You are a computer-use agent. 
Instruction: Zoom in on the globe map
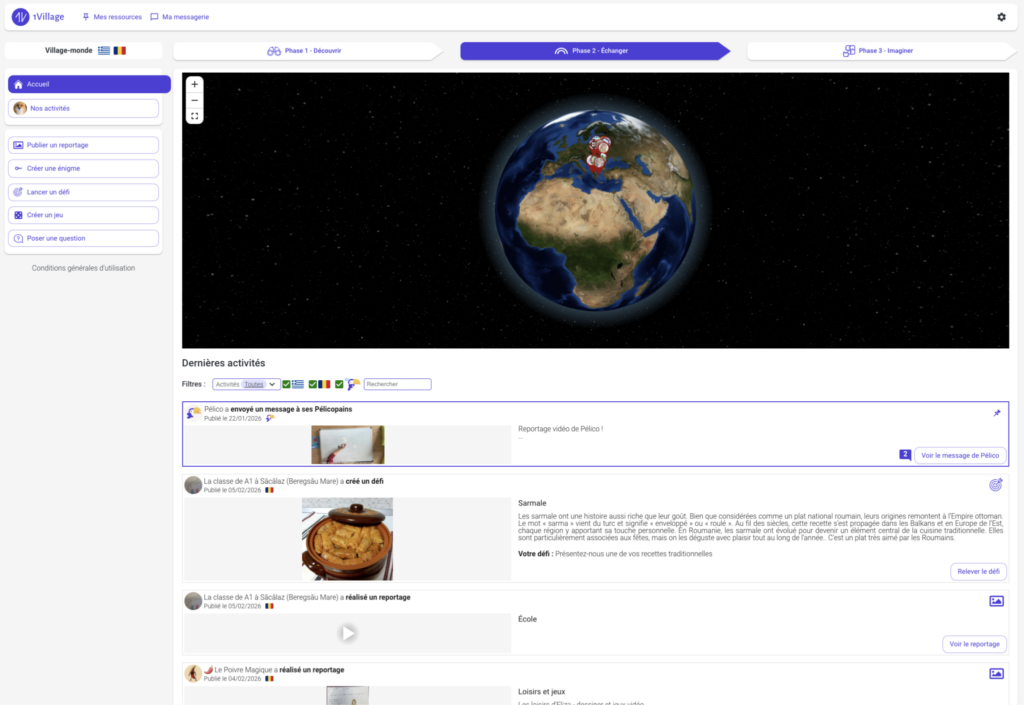pos(194,84)
